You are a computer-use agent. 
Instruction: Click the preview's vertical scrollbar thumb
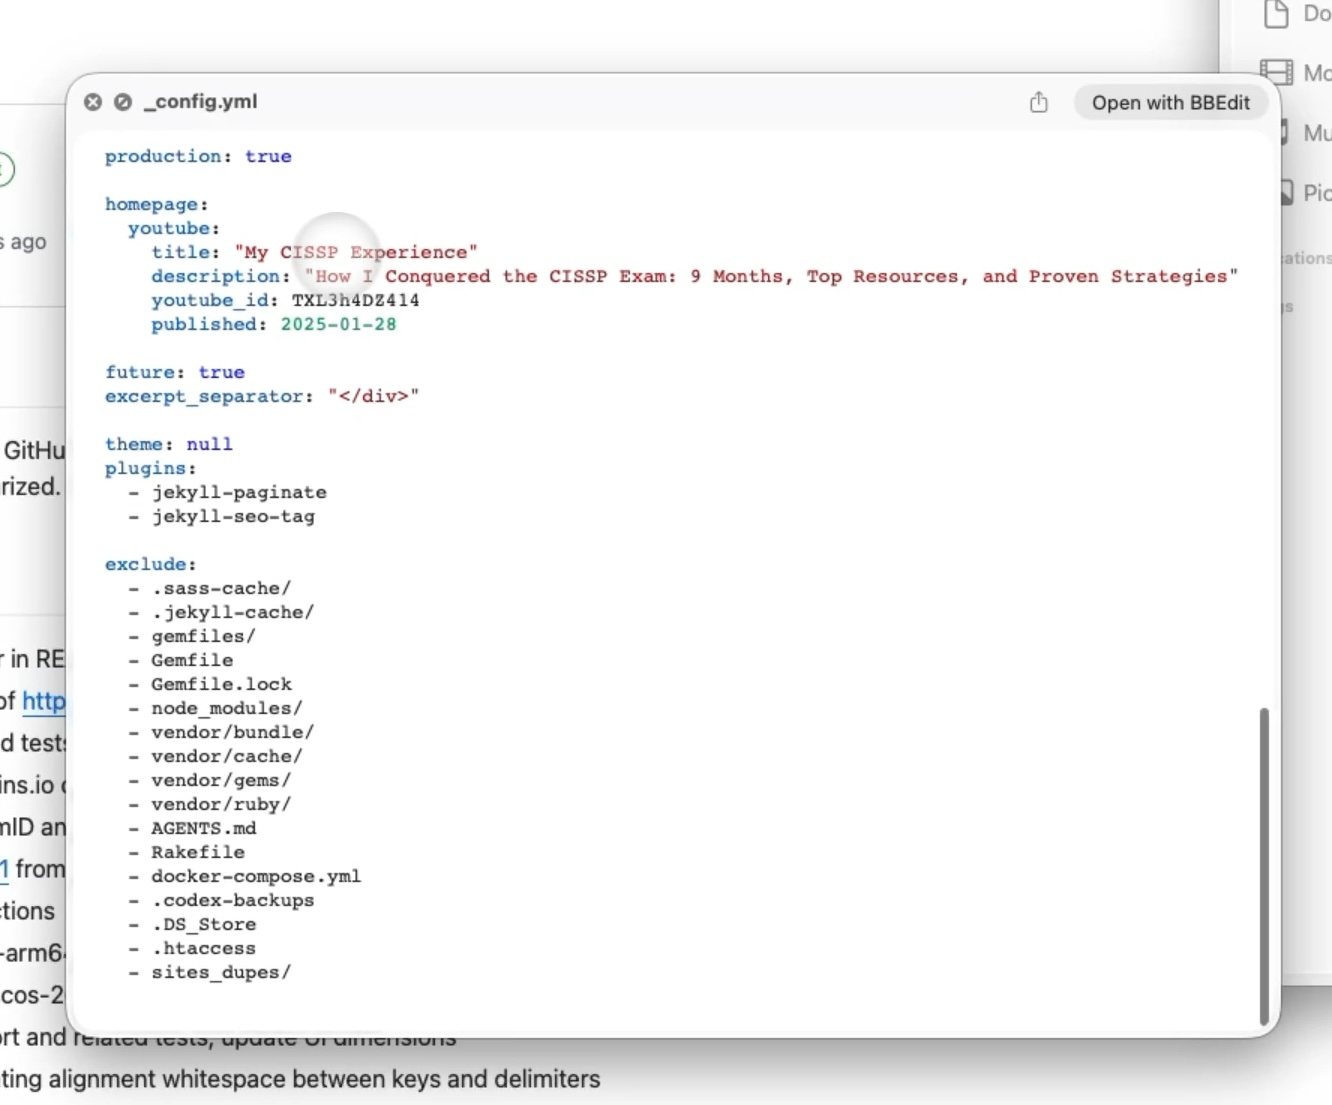pos(1264,864)
